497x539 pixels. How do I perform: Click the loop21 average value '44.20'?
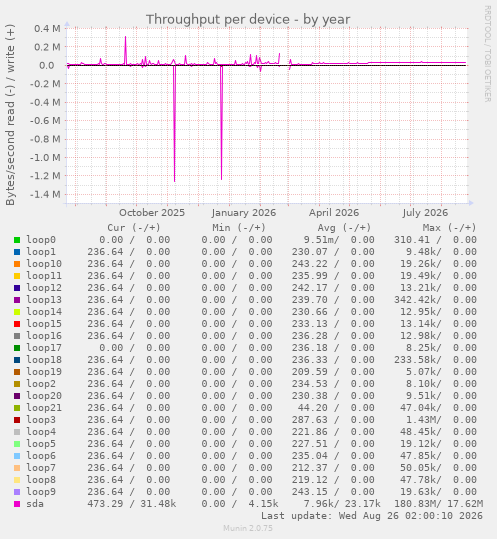312,408
